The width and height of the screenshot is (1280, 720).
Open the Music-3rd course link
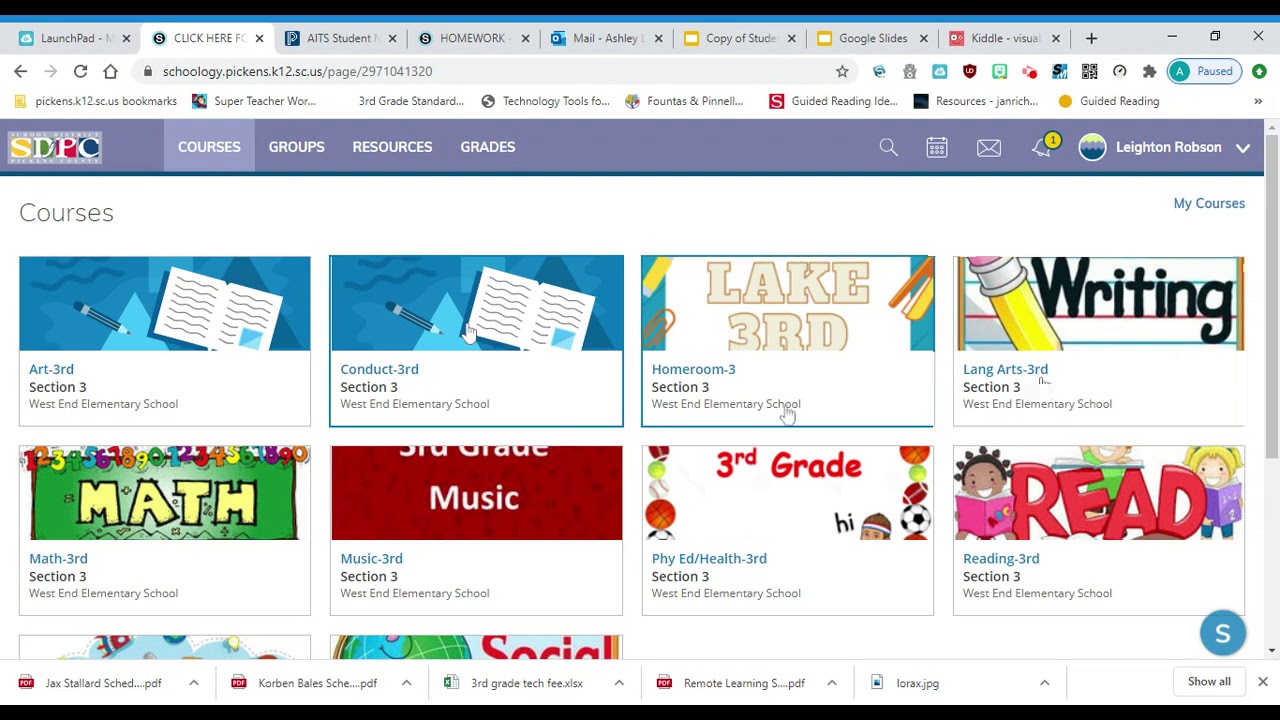point(371,559)
